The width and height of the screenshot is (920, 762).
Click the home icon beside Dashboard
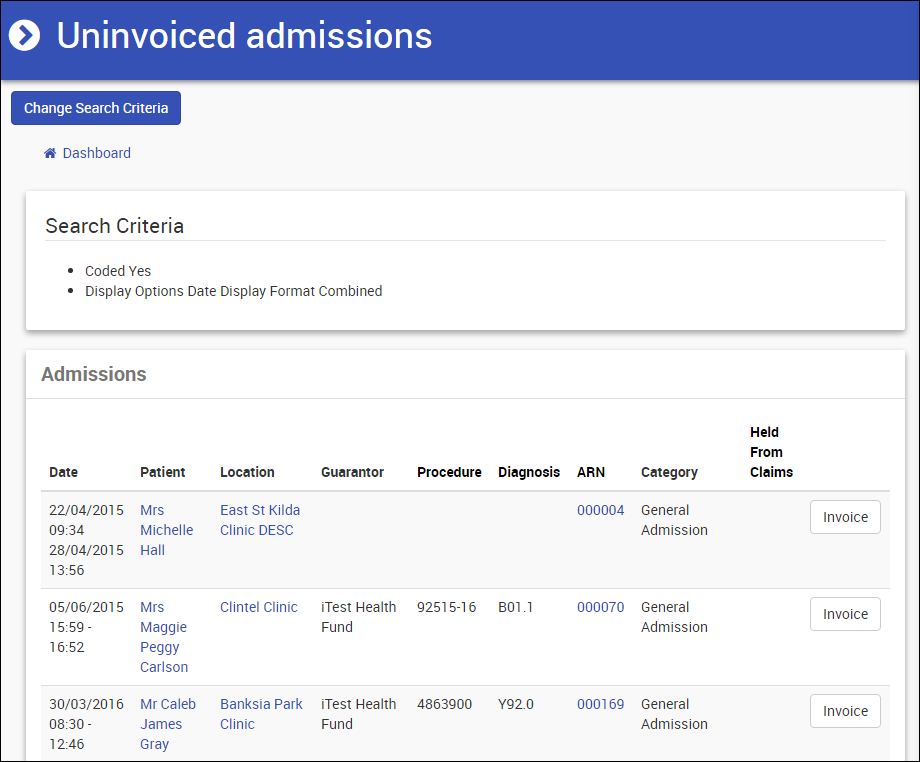tap(50, 153)
